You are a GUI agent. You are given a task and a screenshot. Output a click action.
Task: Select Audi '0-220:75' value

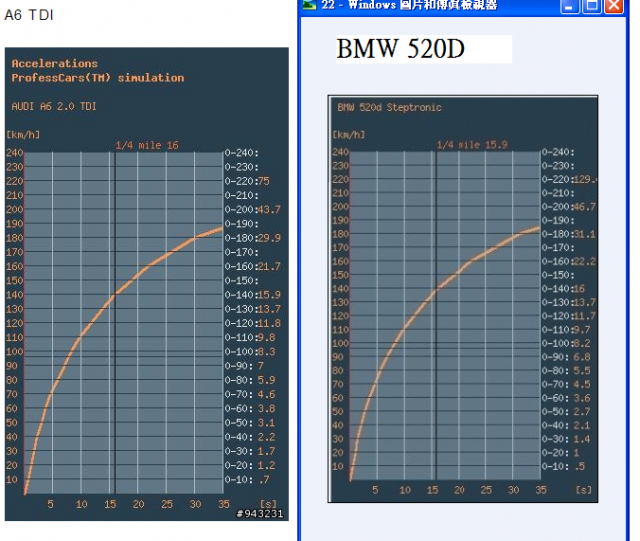coord(247,181)
